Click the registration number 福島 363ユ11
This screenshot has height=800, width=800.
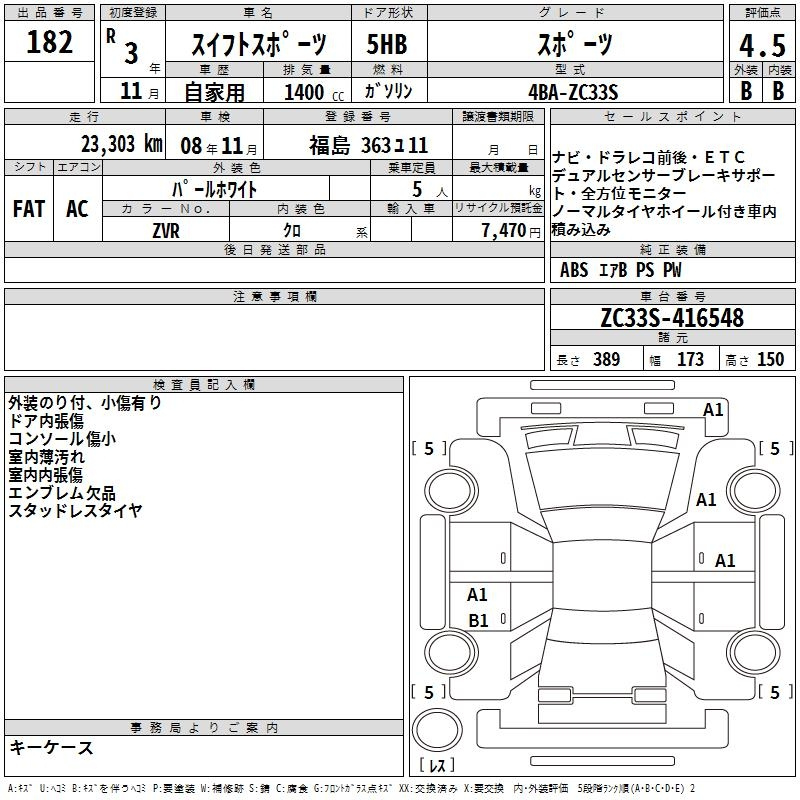pyautogui.click(x=368, y=144)
